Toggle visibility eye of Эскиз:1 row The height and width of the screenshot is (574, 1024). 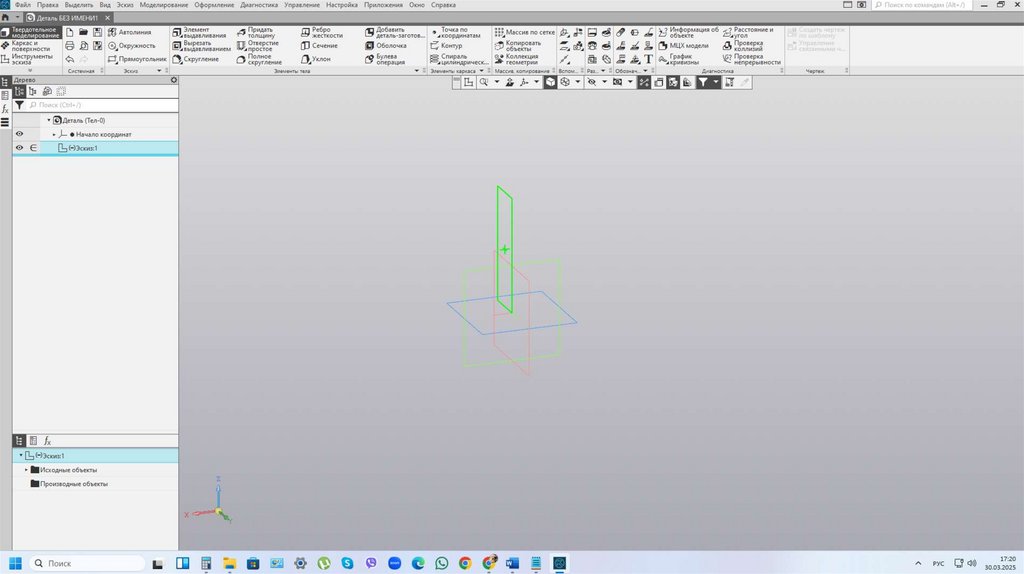click(x=19, y=148)
